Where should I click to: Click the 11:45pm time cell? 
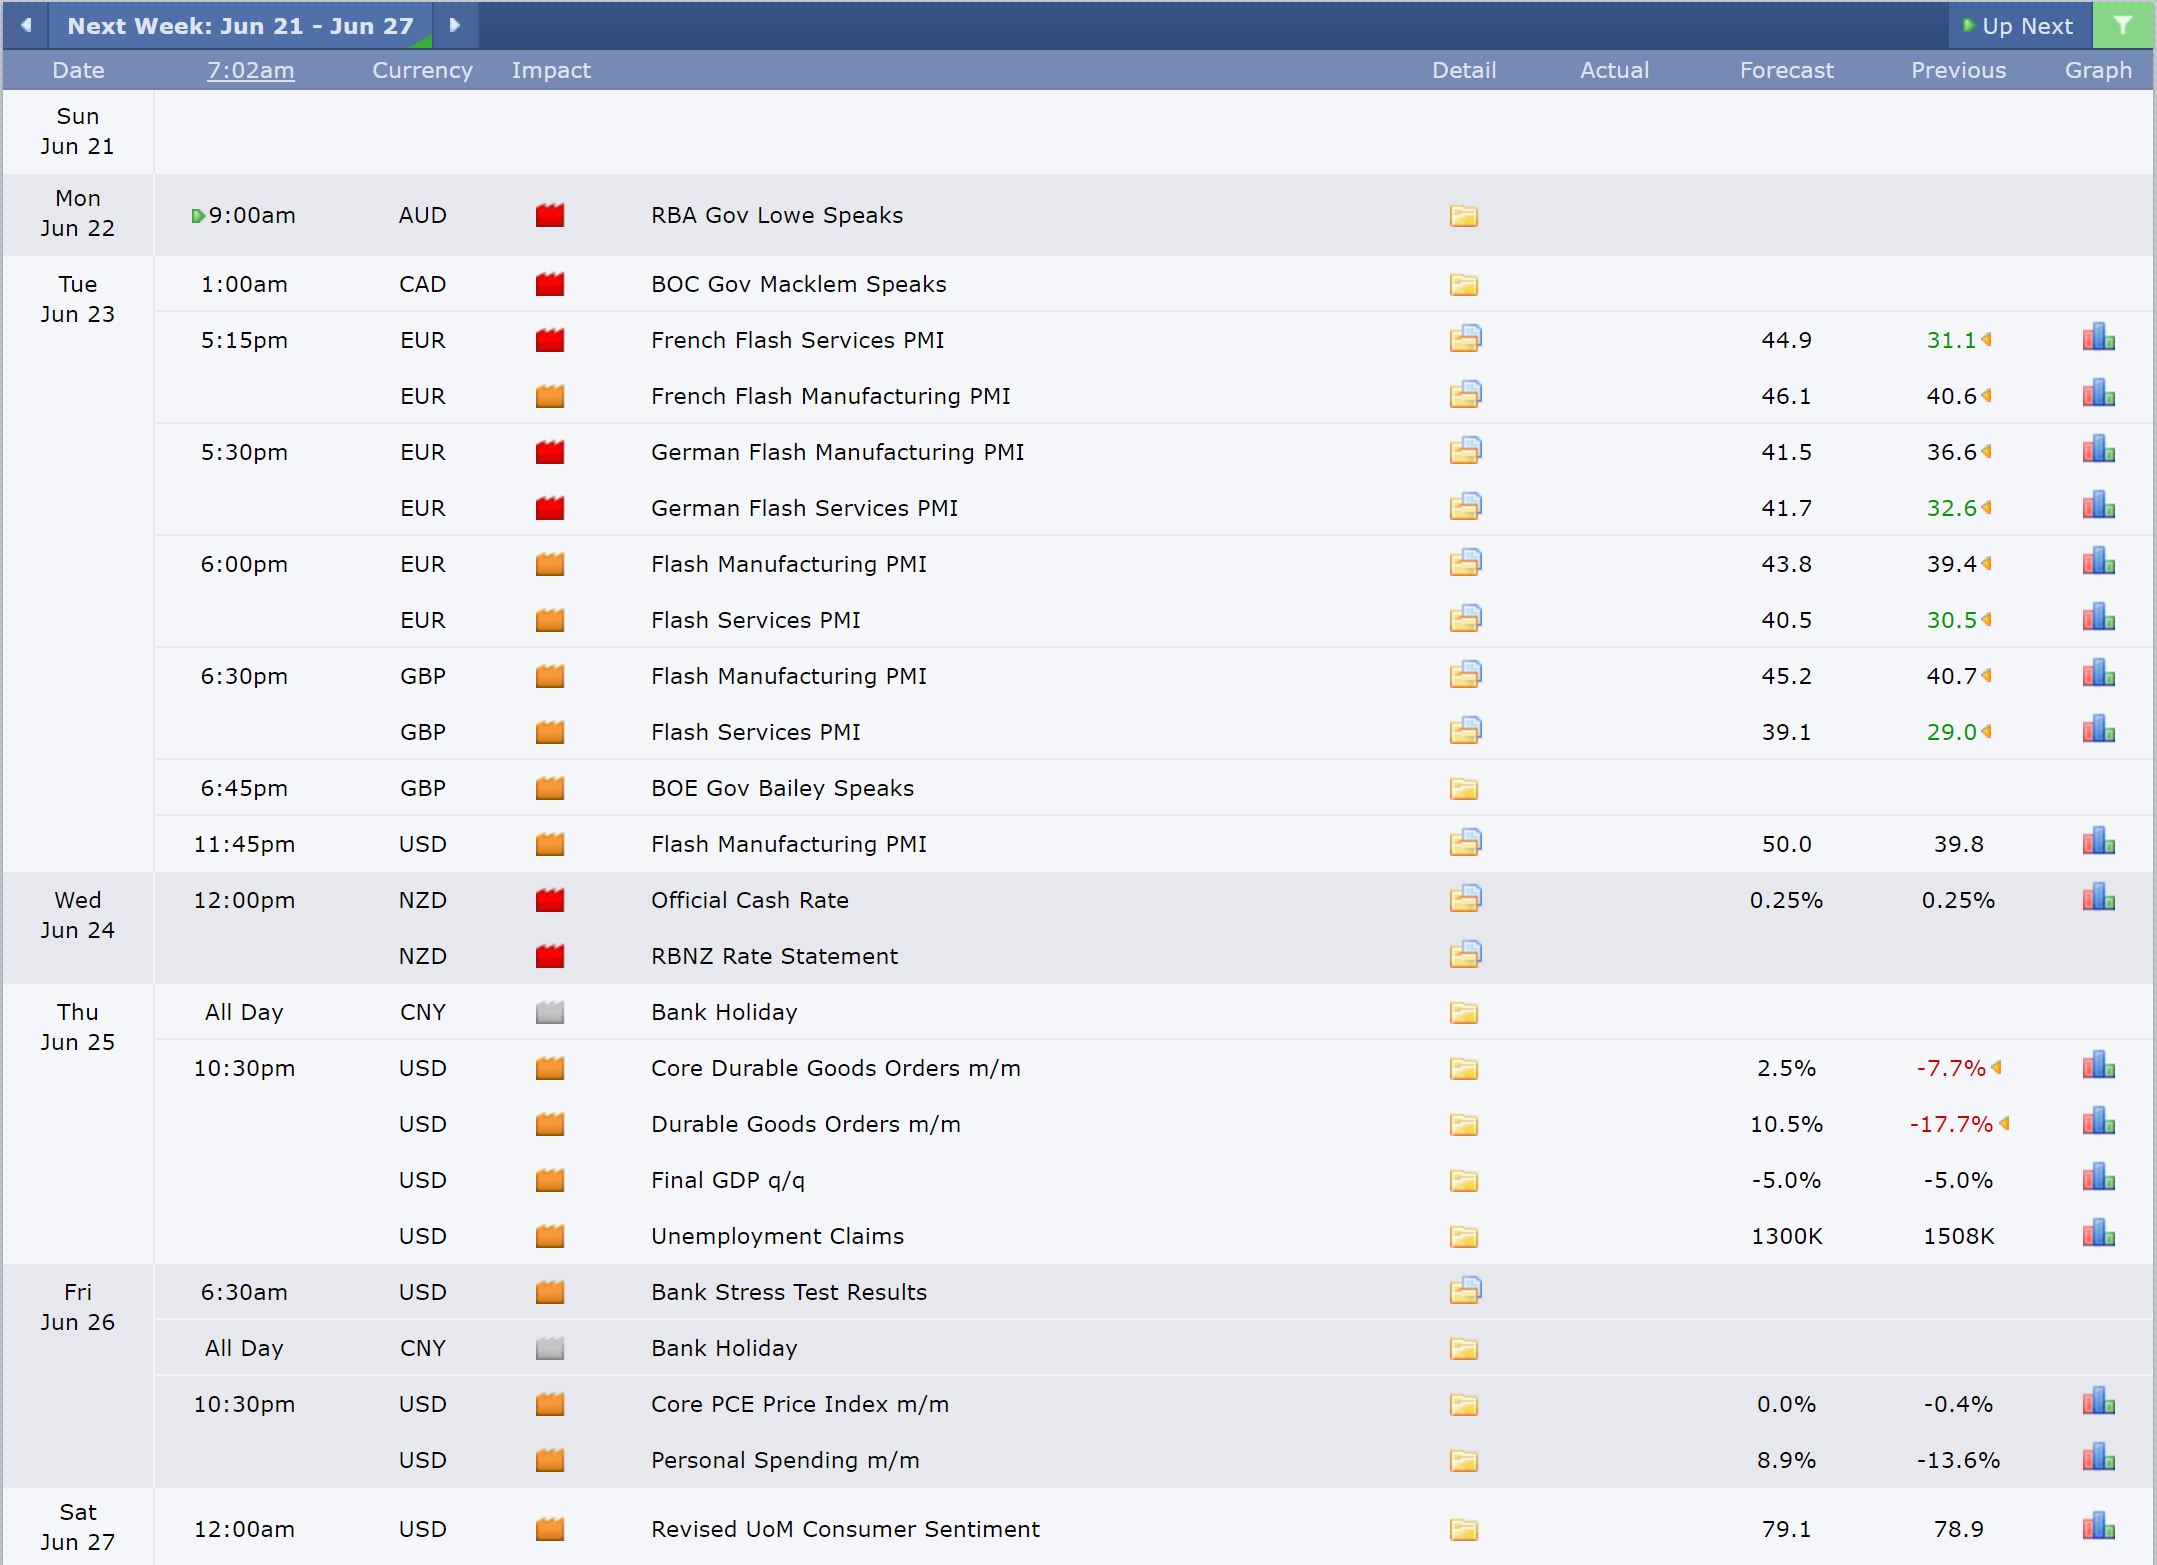(244, 844)
